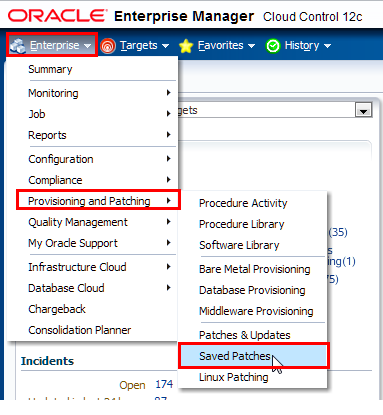Viewport: 383px width, 415px height.
Task: Expand the Monitoring submenu arrow
Action: [168, 93]
